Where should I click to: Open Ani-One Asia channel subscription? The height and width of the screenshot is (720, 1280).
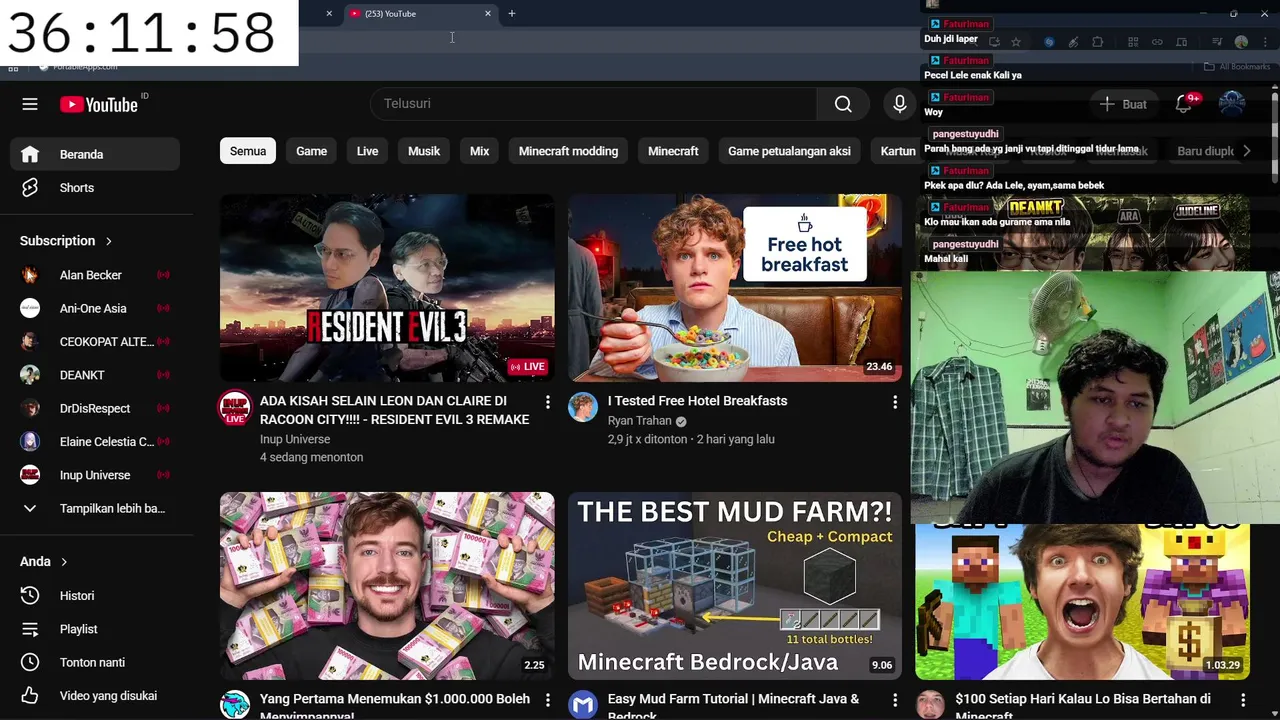pyautogui.click(x=95, y=308)
